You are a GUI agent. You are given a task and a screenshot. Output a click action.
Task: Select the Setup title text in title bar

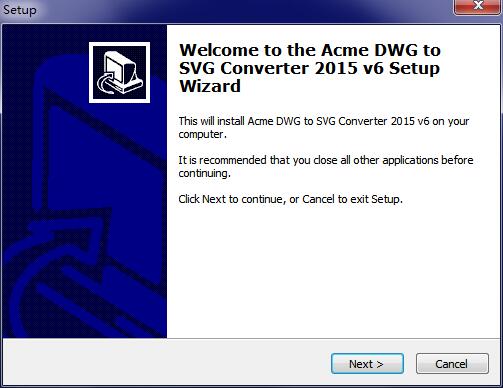click(x=20, y=10)
